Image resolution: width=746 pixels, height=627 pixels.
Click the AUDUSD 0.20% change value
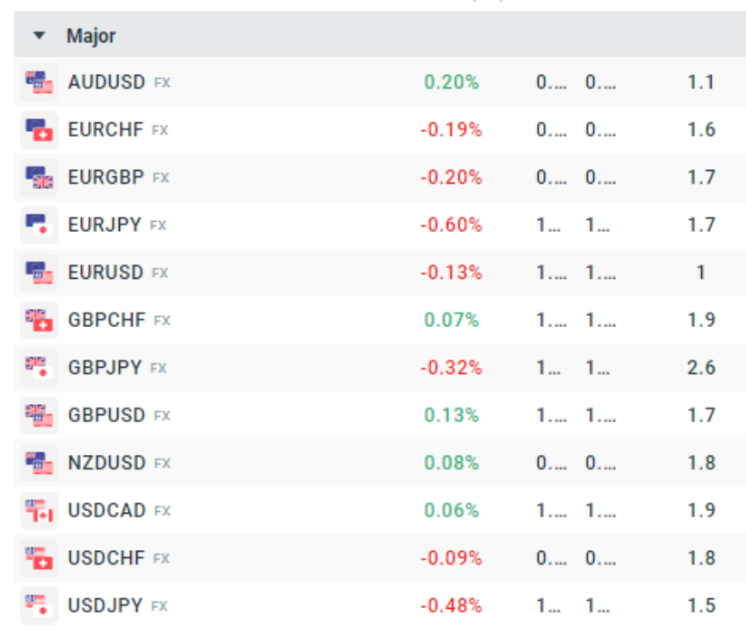(x=451, y=82)
